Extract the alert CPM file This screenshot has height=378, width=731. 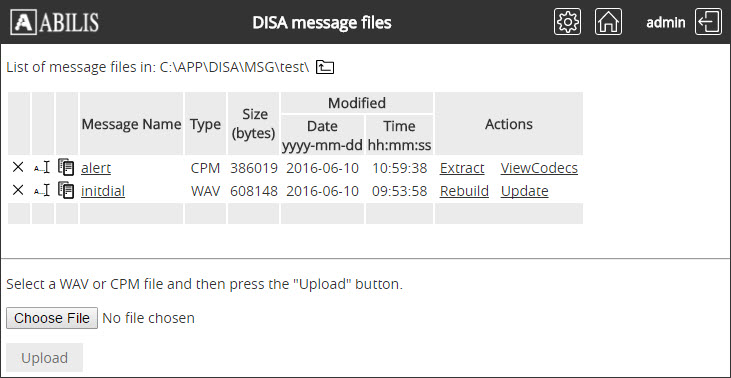point(462,168)
